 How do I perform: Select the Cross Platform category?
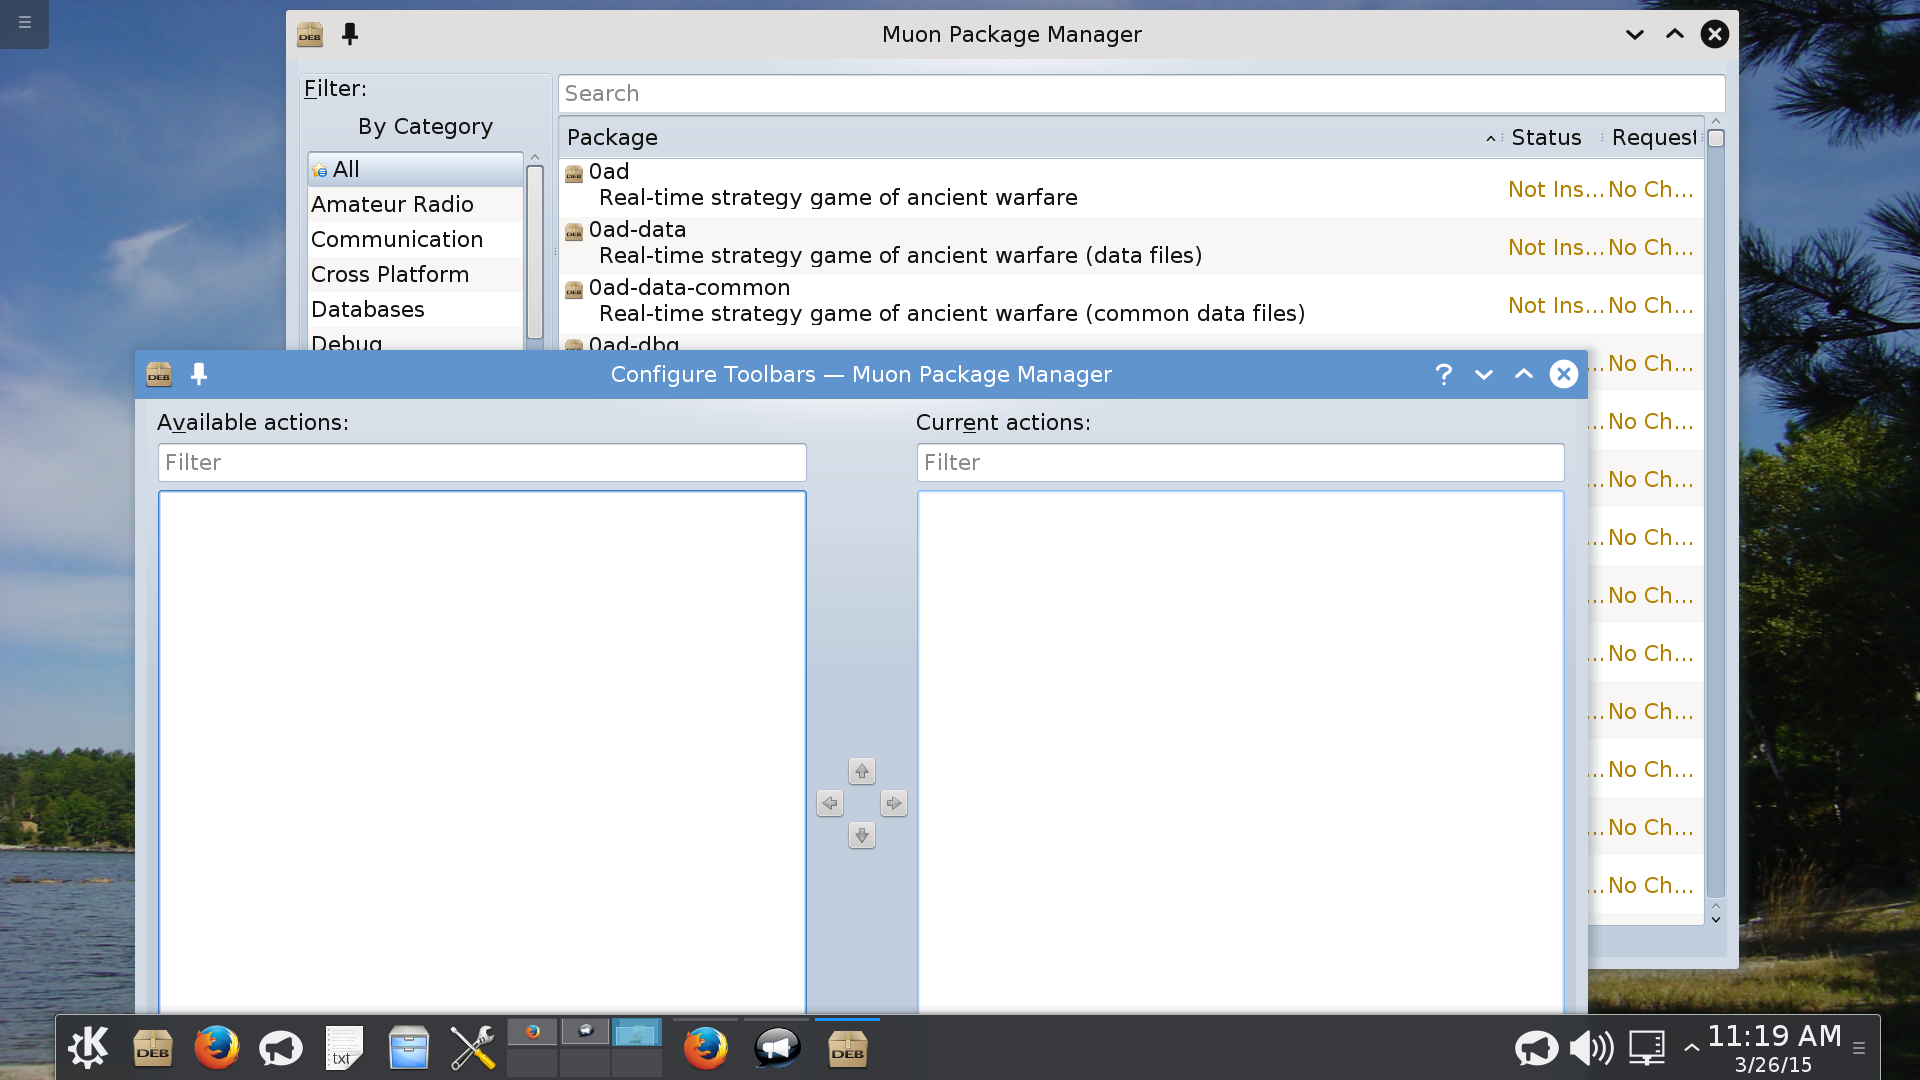(415, 274)
